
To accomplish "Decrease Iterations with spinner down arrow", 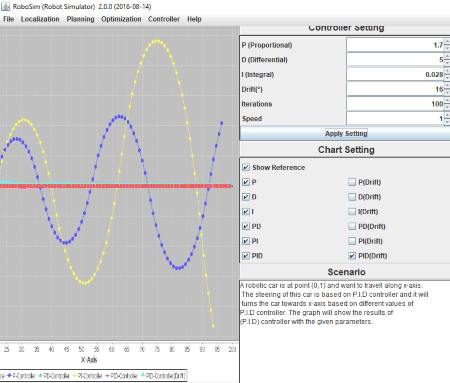I will click(x=447, y=107).
